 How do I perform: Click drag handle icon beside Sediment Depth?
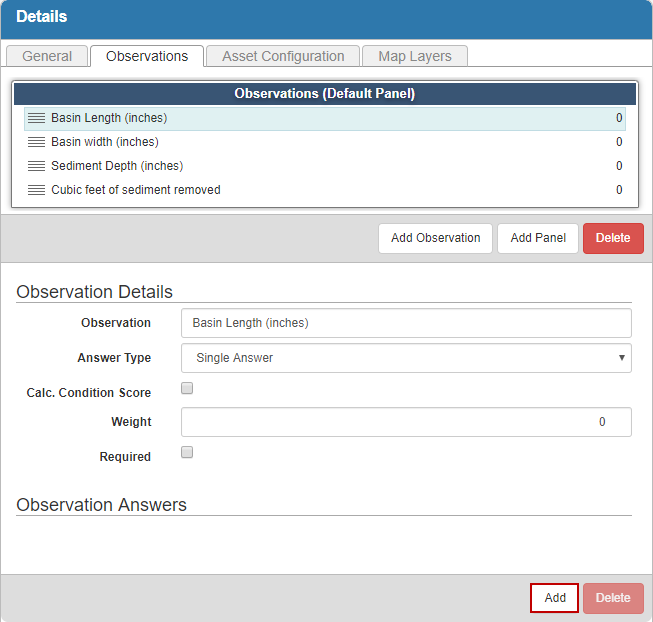click(36, 166)
